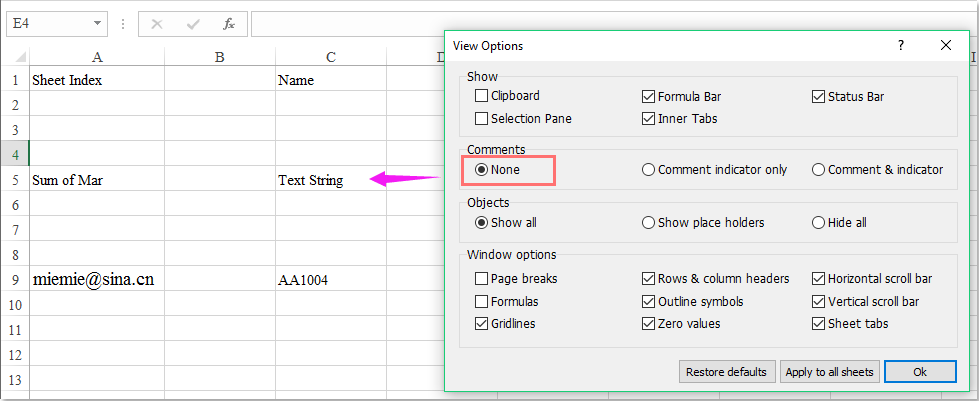979x401 pixels.
Task: Select the Comment indicator only option
Action: click(649, 170)
